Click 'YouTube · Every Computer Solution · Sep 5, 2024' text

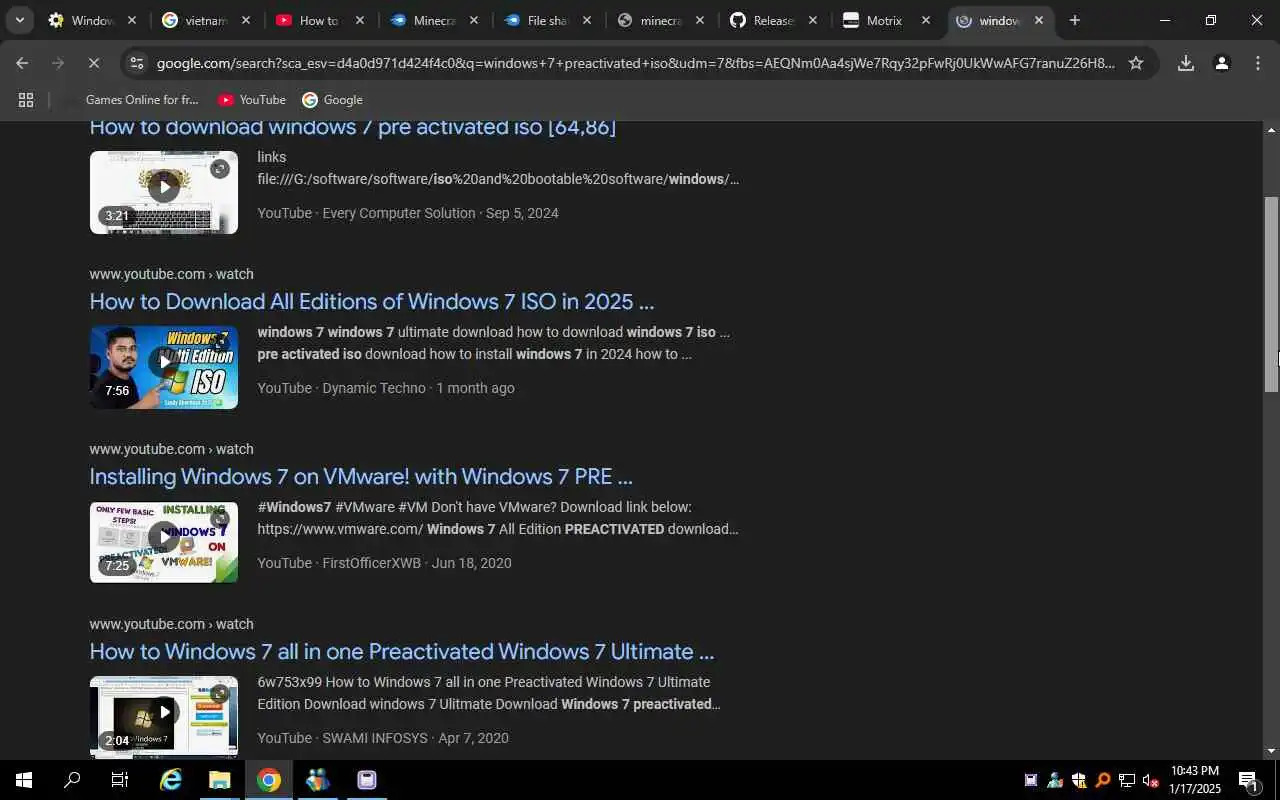point(408,213)
